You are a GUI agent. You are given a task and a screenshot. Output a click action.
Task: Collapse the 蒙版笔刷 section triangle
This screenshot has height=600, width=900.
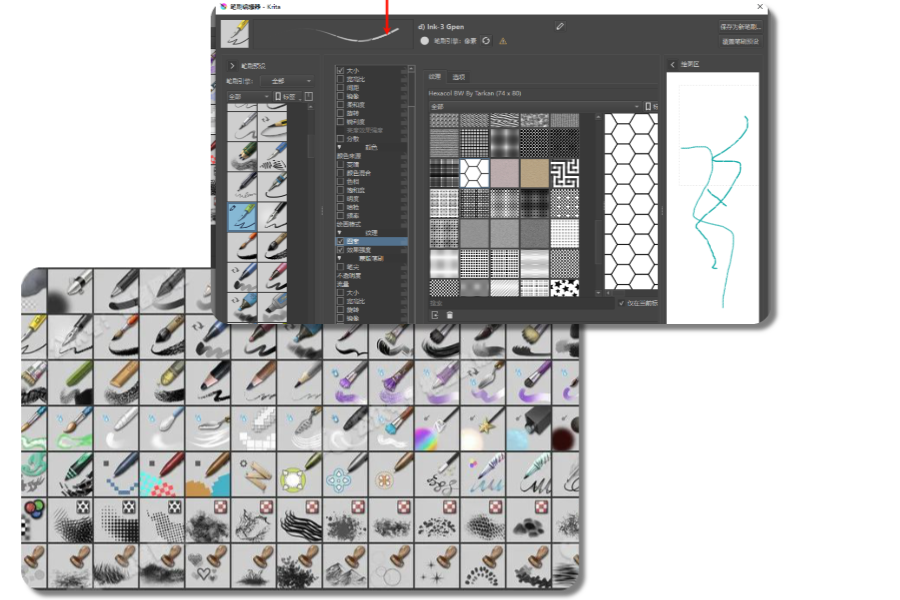(x=339, y=258)
